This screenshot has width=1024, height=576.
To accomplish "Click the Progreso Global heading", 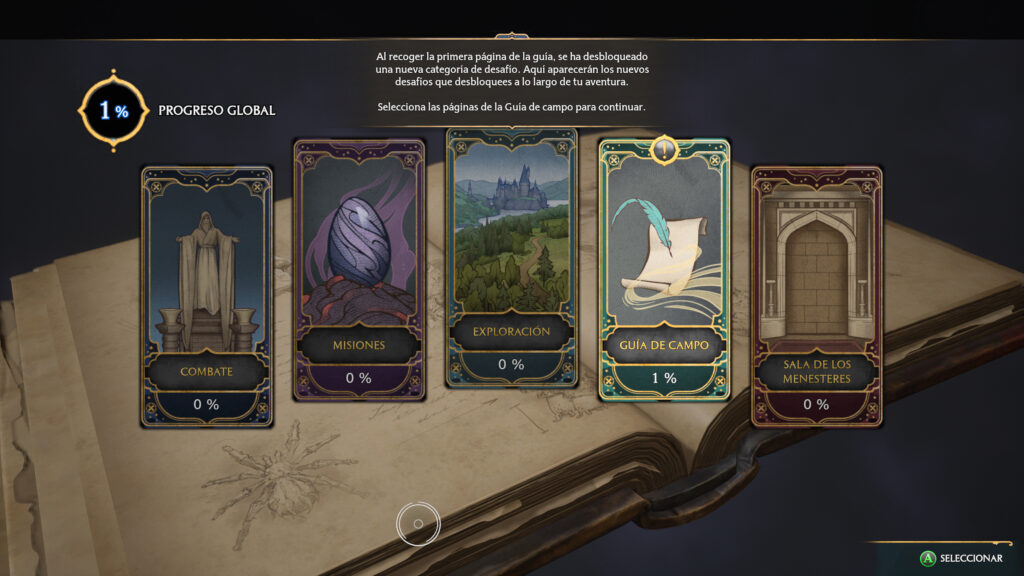I will pos(217,110).
